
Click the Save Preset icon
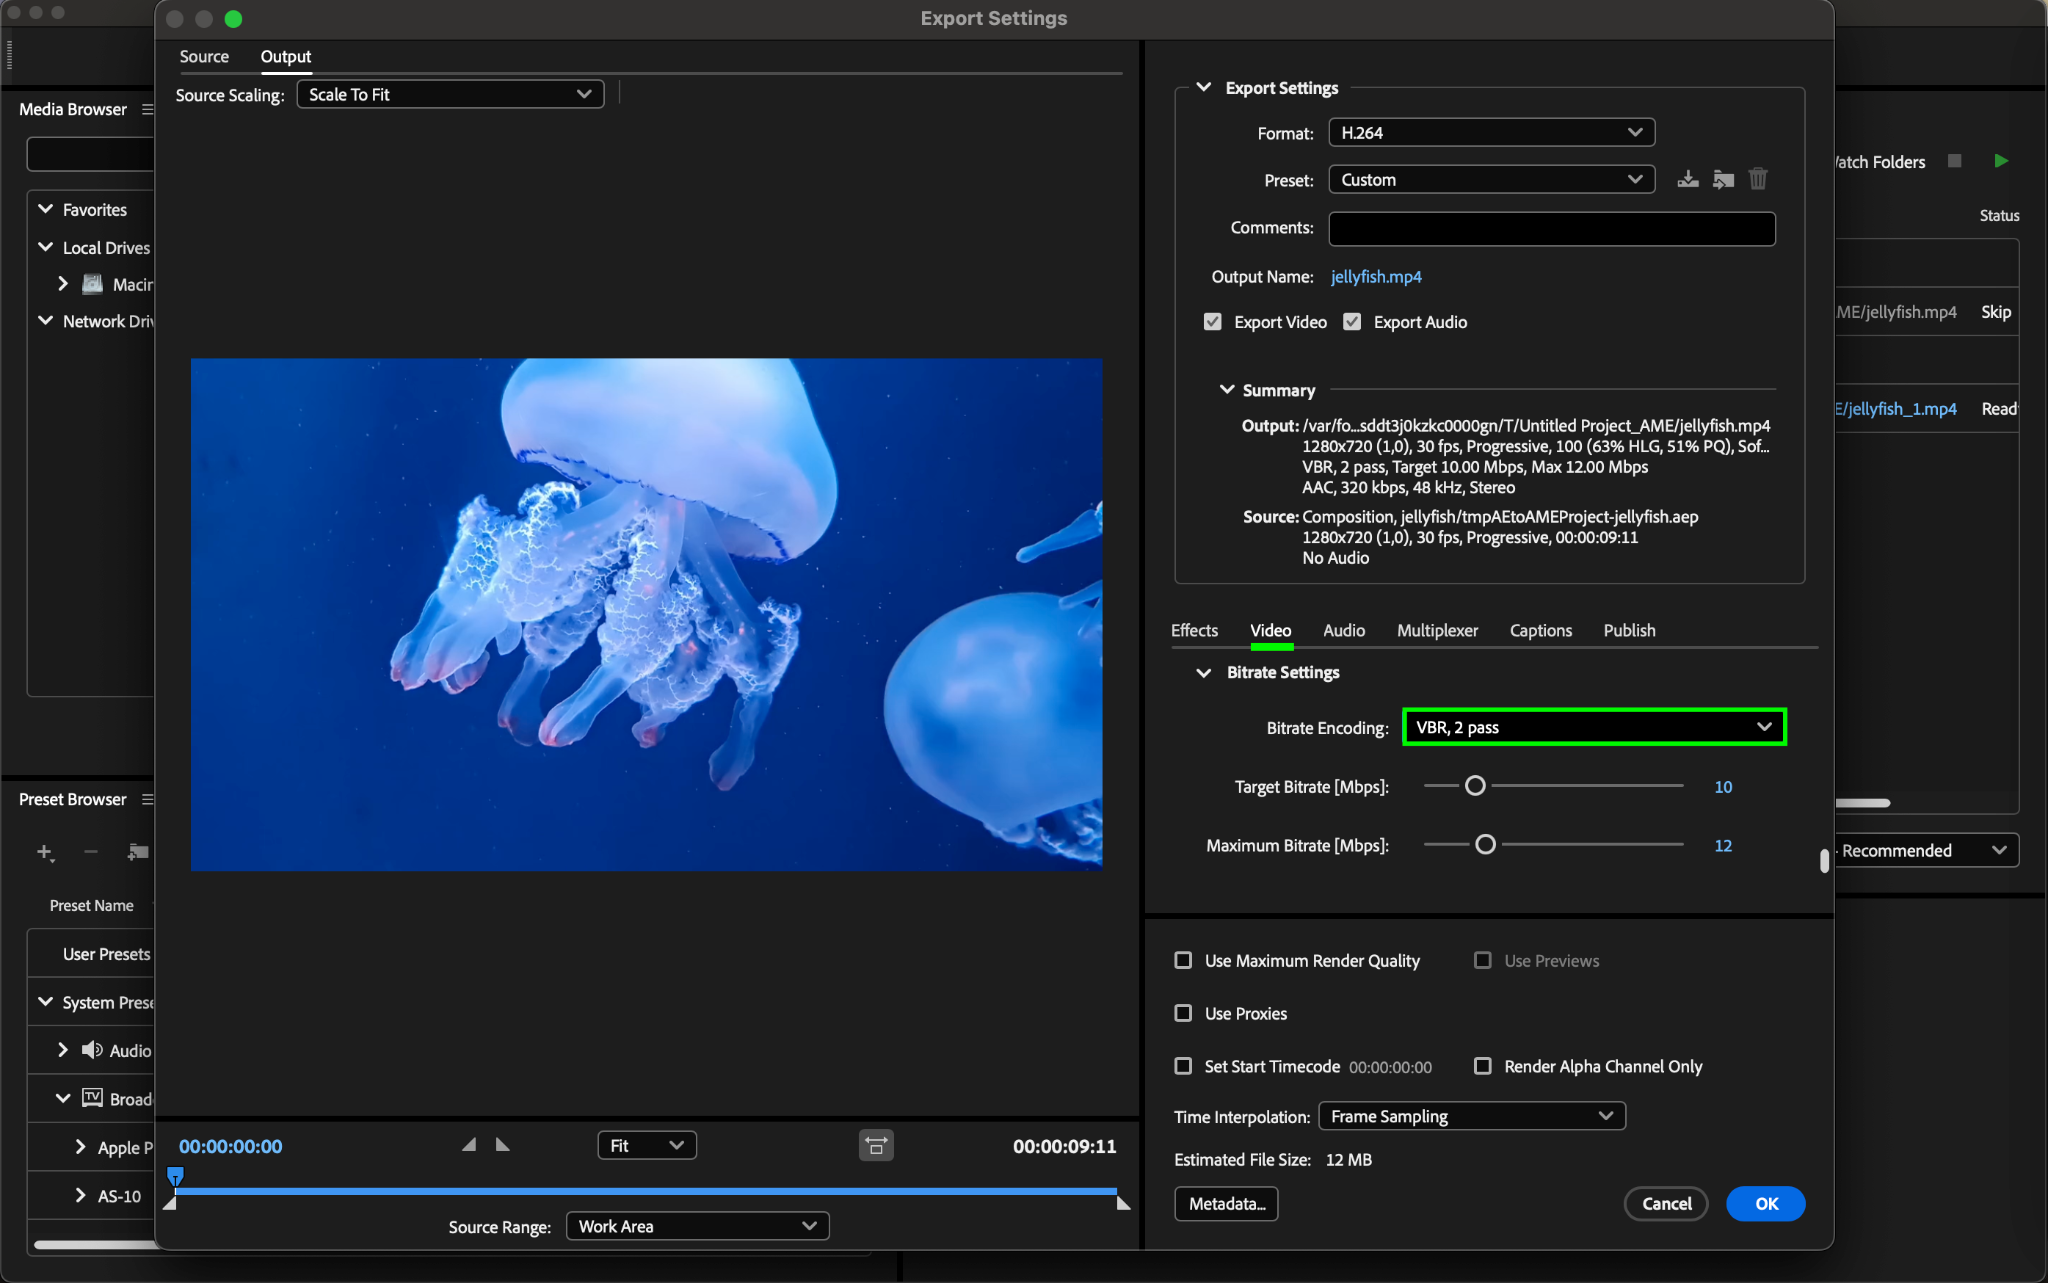coord(1688,180)
